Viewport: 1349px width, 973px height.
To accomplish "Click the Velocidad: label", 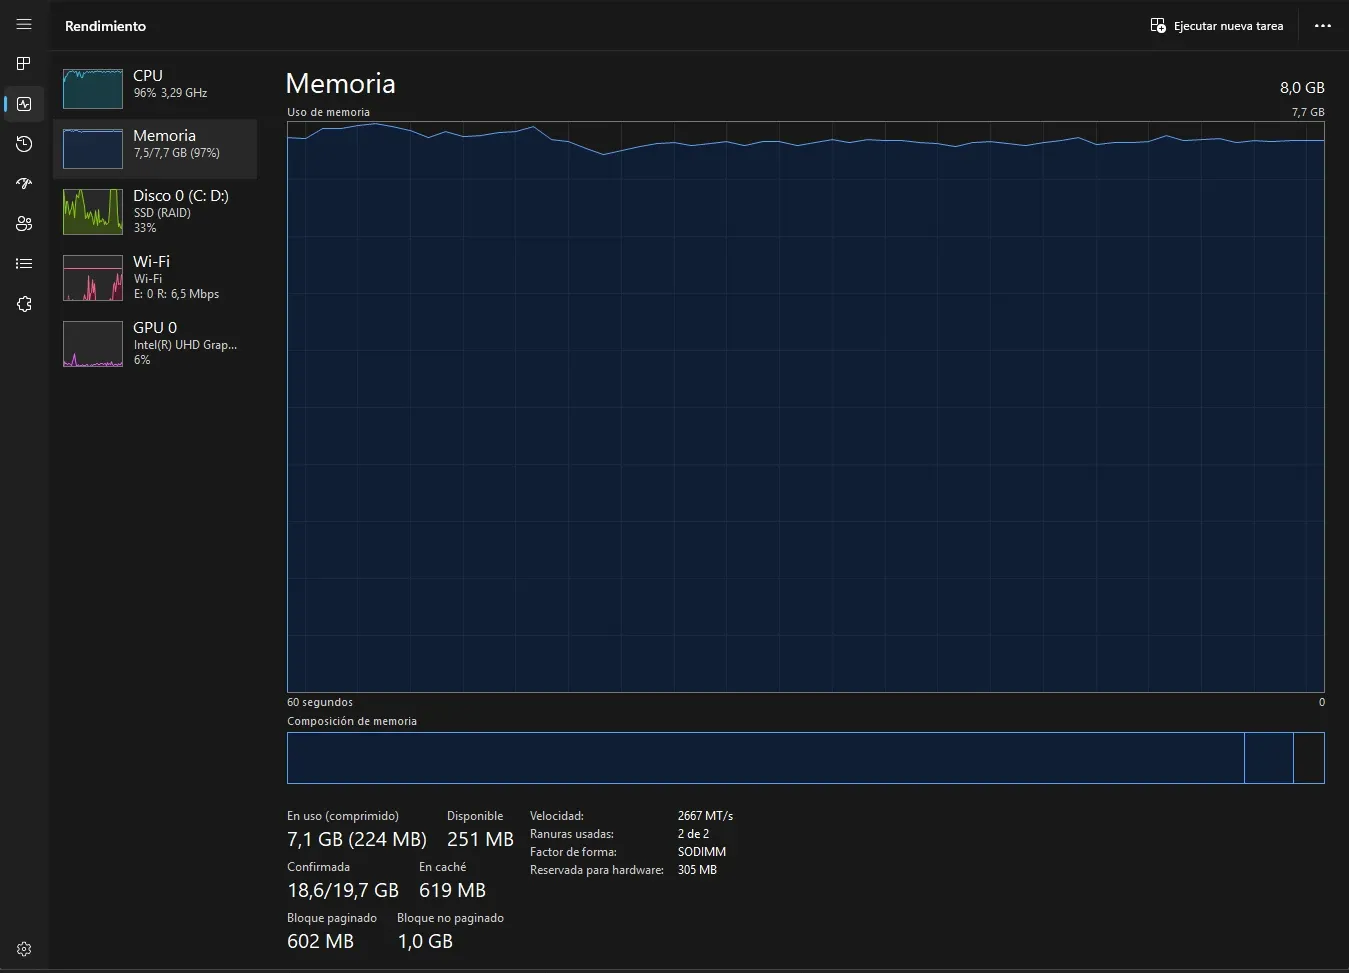I will (557, 816).
